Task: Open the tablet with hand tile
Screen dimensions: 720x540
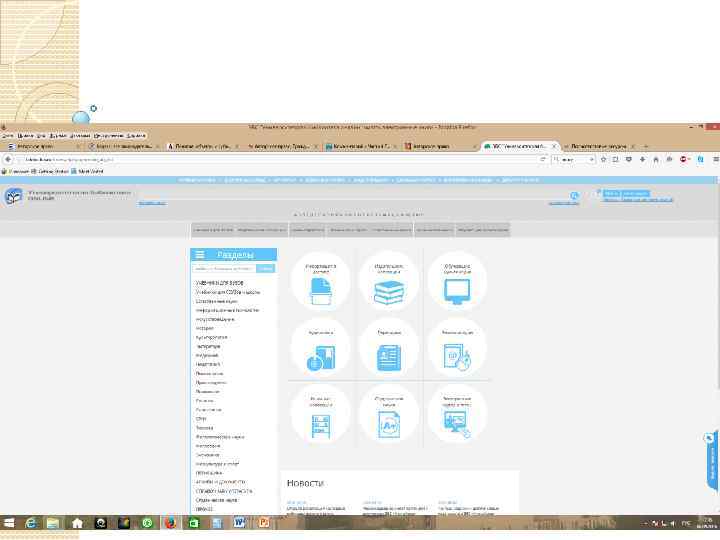Action: (457, 358)
